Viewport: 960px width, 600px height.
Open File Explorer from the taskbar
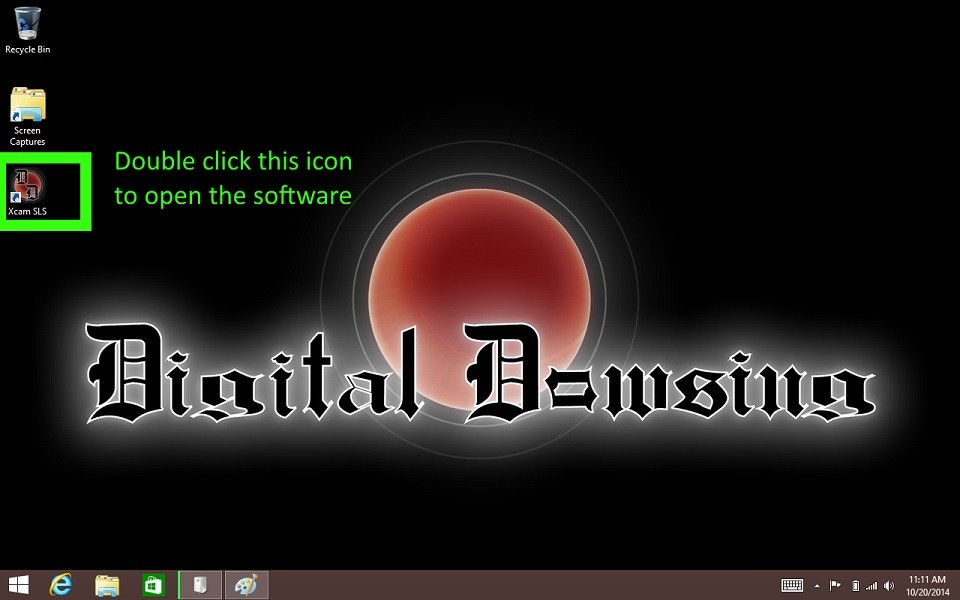(x=107, y=585)
